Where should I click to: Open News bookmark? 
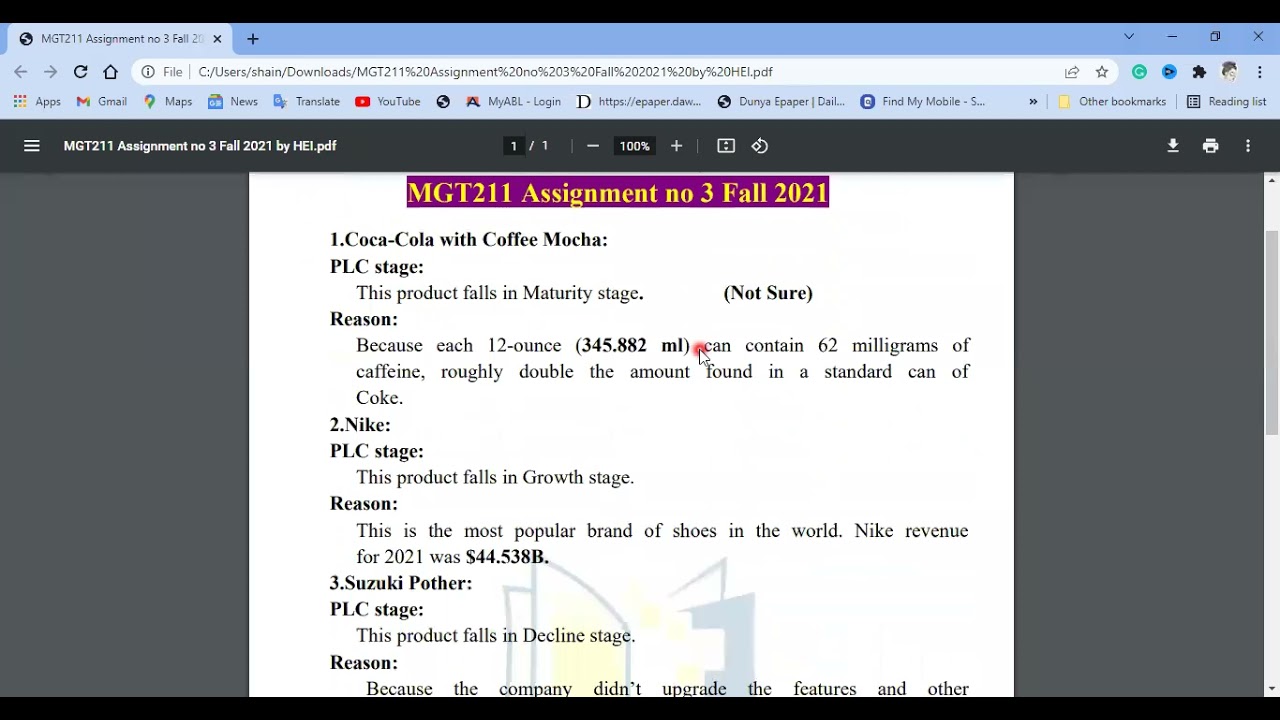click(233, 102)
